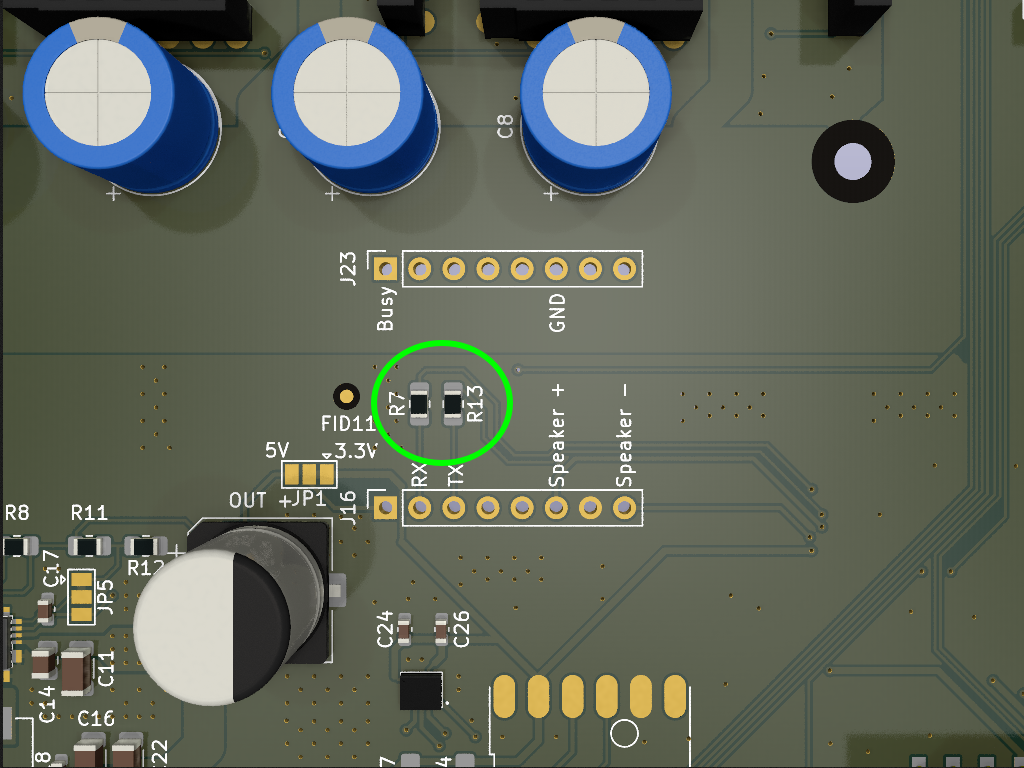1024x768 pixels.
Task: Click the R8 resistor
Action: coord(17,546)
